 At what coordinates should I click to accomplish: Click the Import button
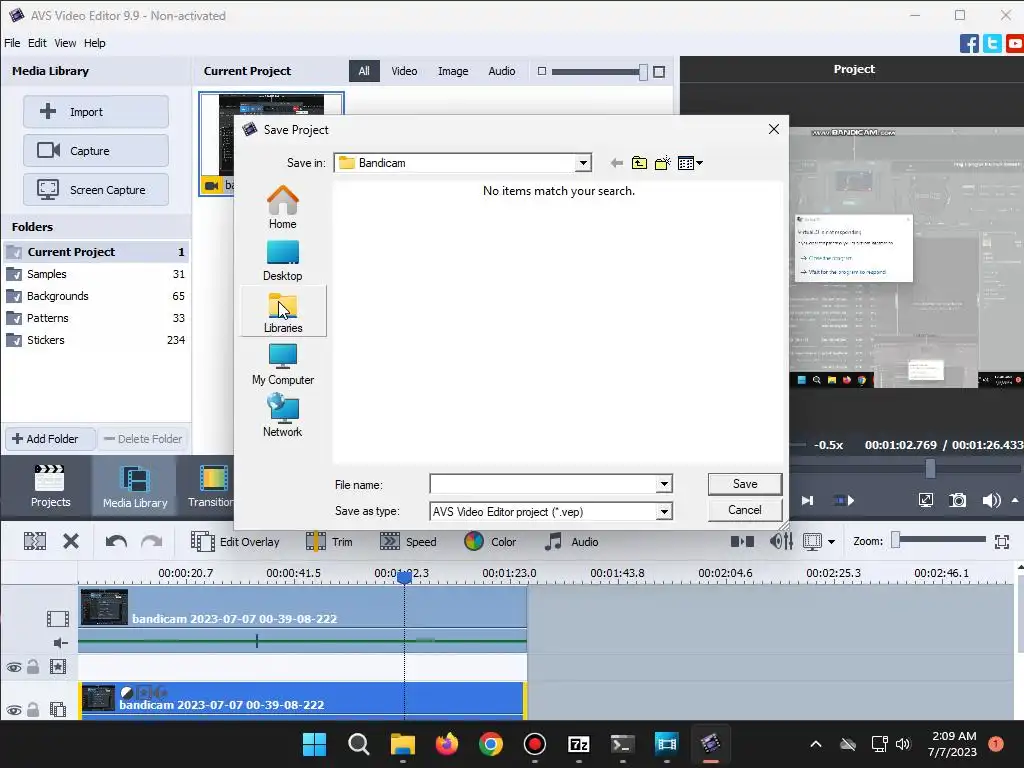coord(96,112)
